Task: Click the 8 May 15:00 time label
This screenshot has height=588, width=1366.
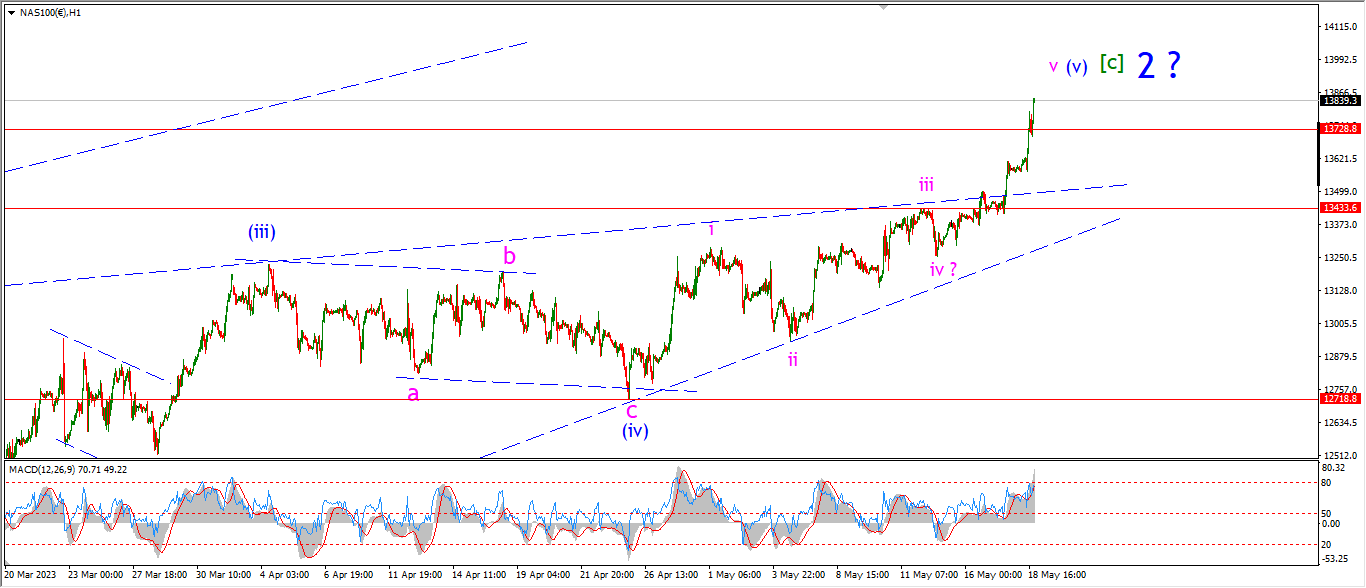Action: pyautogui.click(x=864, y=576)
